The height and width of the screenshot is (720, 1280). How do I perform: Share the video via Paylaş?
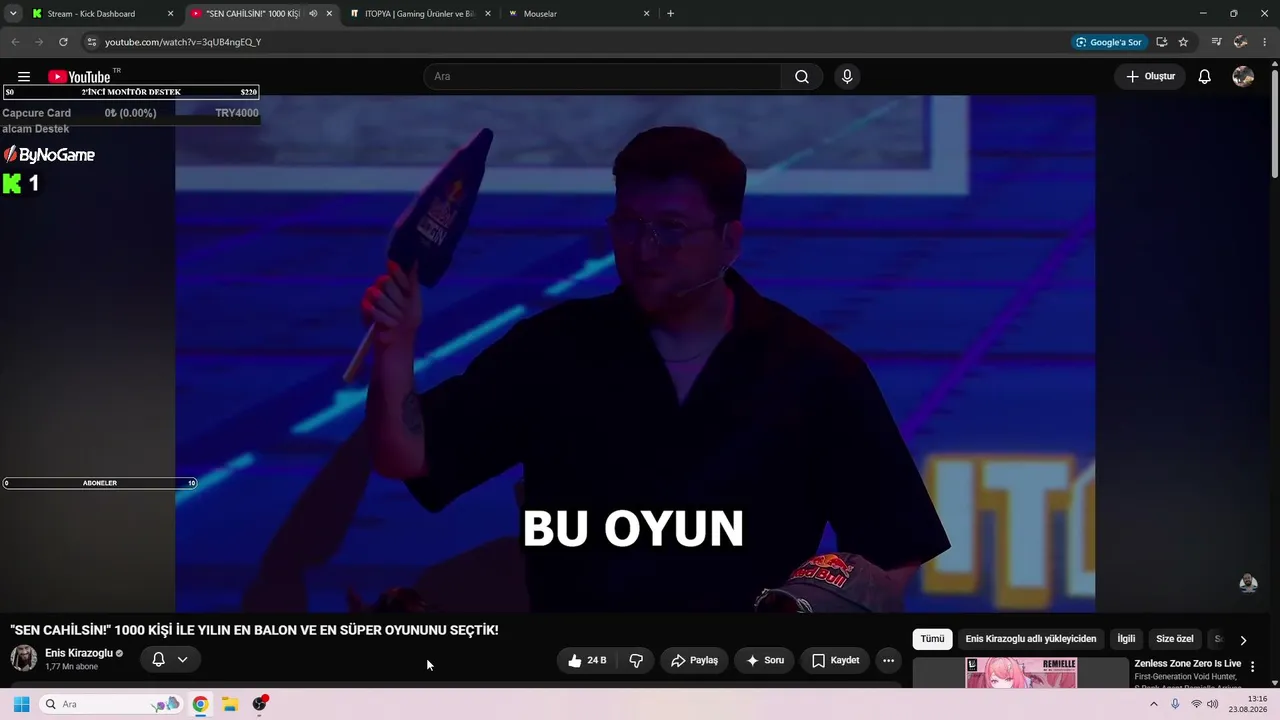tap(694, 660)
